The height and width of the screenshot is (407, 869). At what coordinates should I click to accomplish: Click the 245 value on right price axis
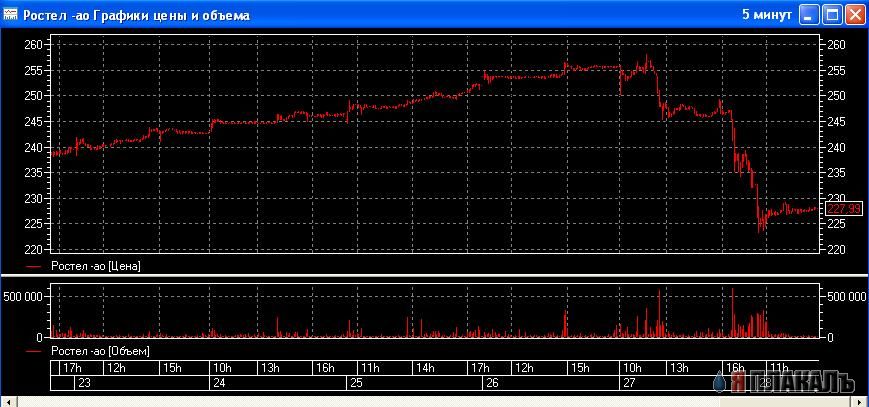point(836,121)
